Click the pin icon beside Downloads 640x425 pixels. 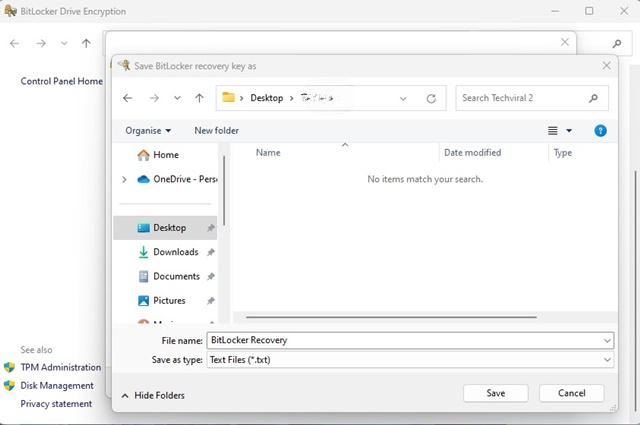(211, 252)
